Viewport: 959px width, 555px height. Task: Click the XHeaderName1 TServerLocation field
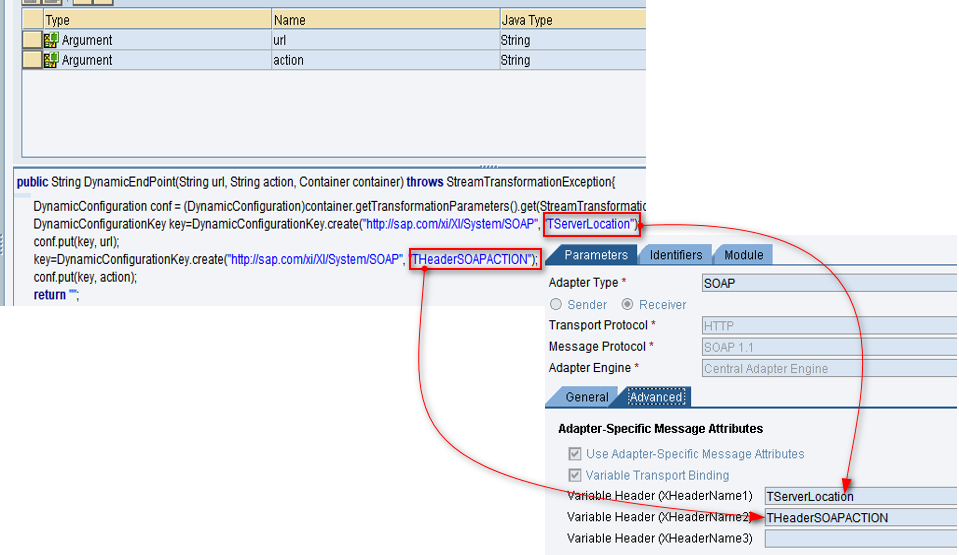pos(859,496)
